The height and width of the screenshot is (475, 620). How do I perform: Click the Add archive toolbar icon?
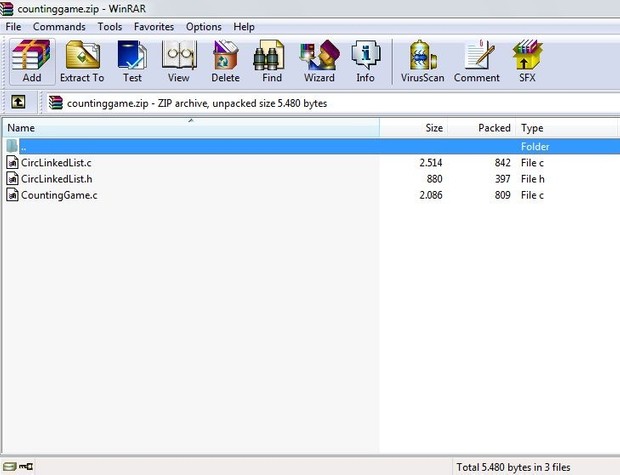(x=32, y=61)
